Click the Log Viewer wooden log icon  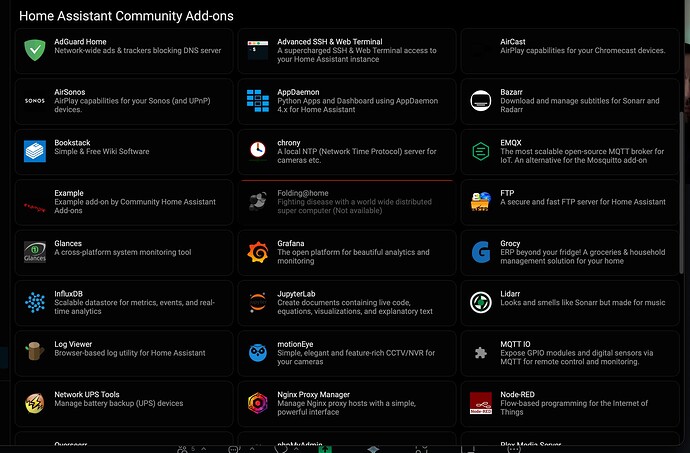coord(35,351)
